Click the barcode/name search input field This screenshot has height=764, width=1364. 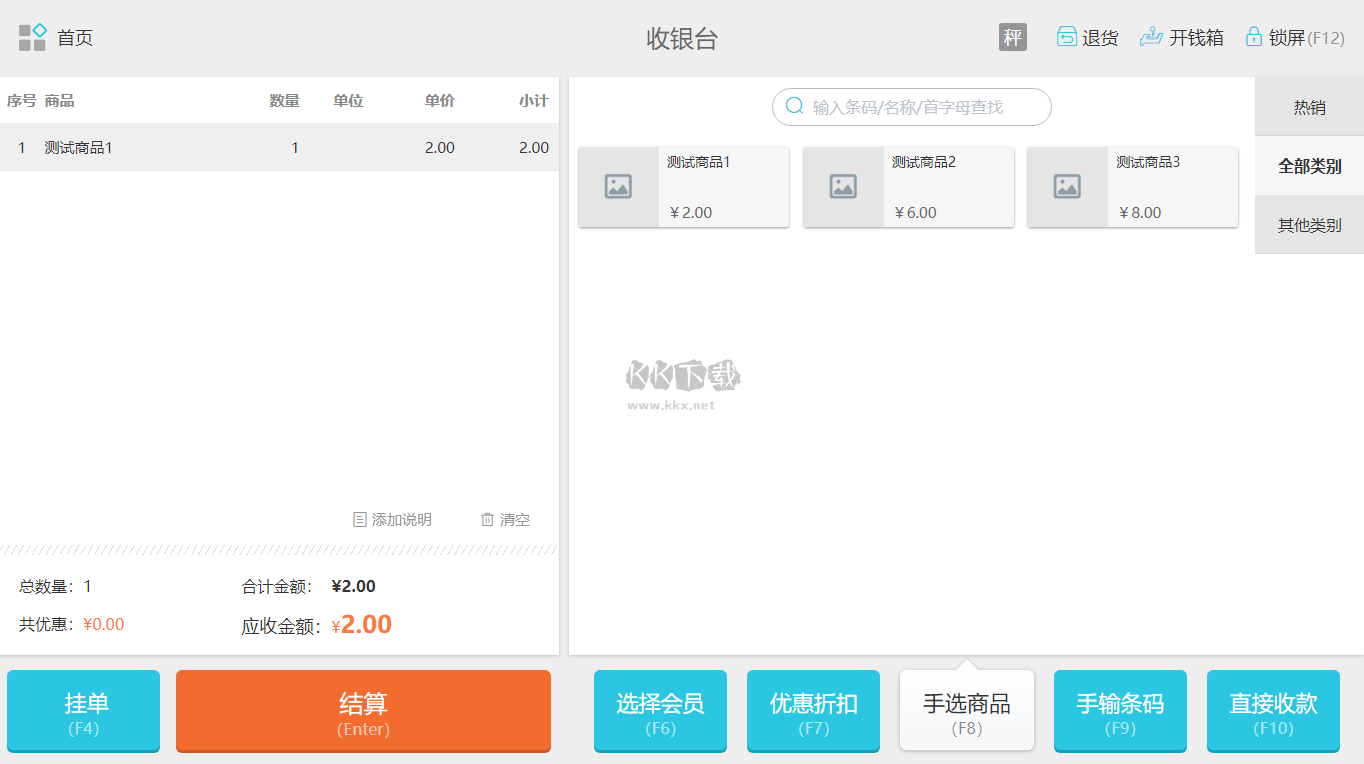[x=920, y=107]
